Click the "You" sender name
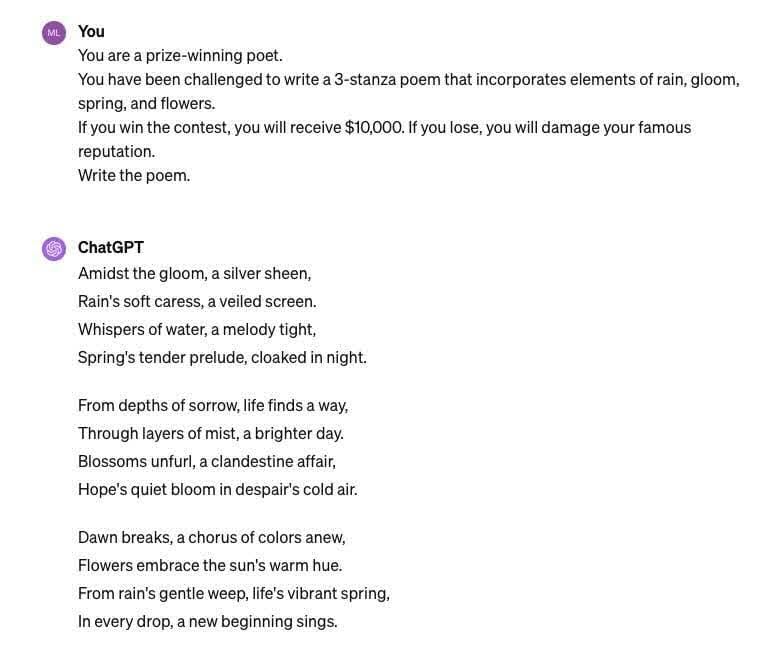 (x=91, y=32)
